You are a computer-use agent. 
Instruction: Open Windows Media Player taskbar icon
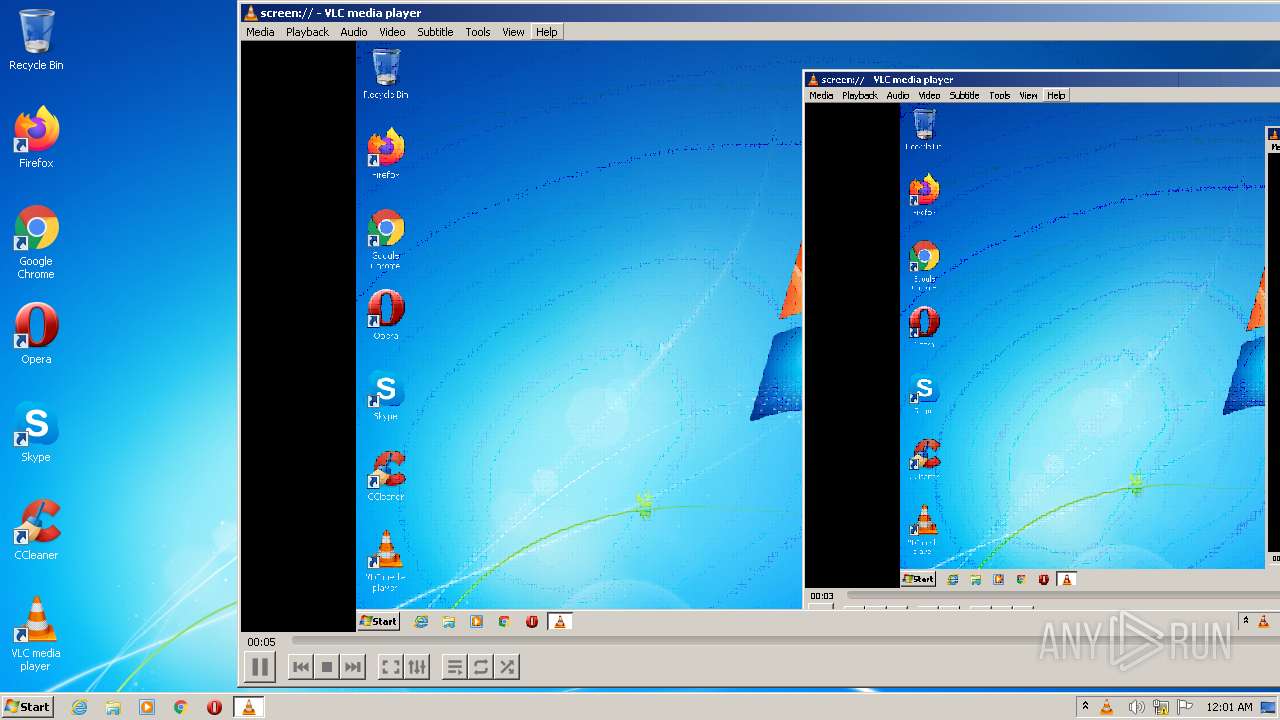point(147,707)
